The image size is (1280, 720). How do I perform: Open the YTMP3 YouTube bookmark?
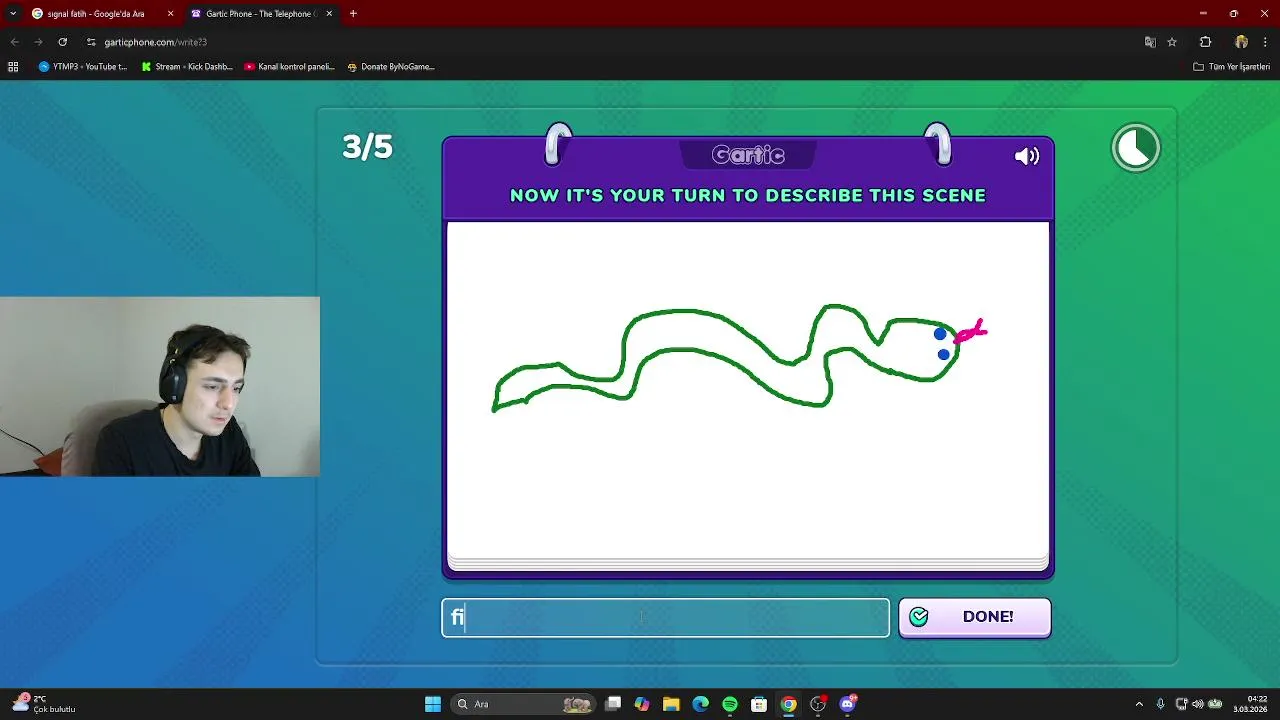pyautogui.click(x=83, y=67)
